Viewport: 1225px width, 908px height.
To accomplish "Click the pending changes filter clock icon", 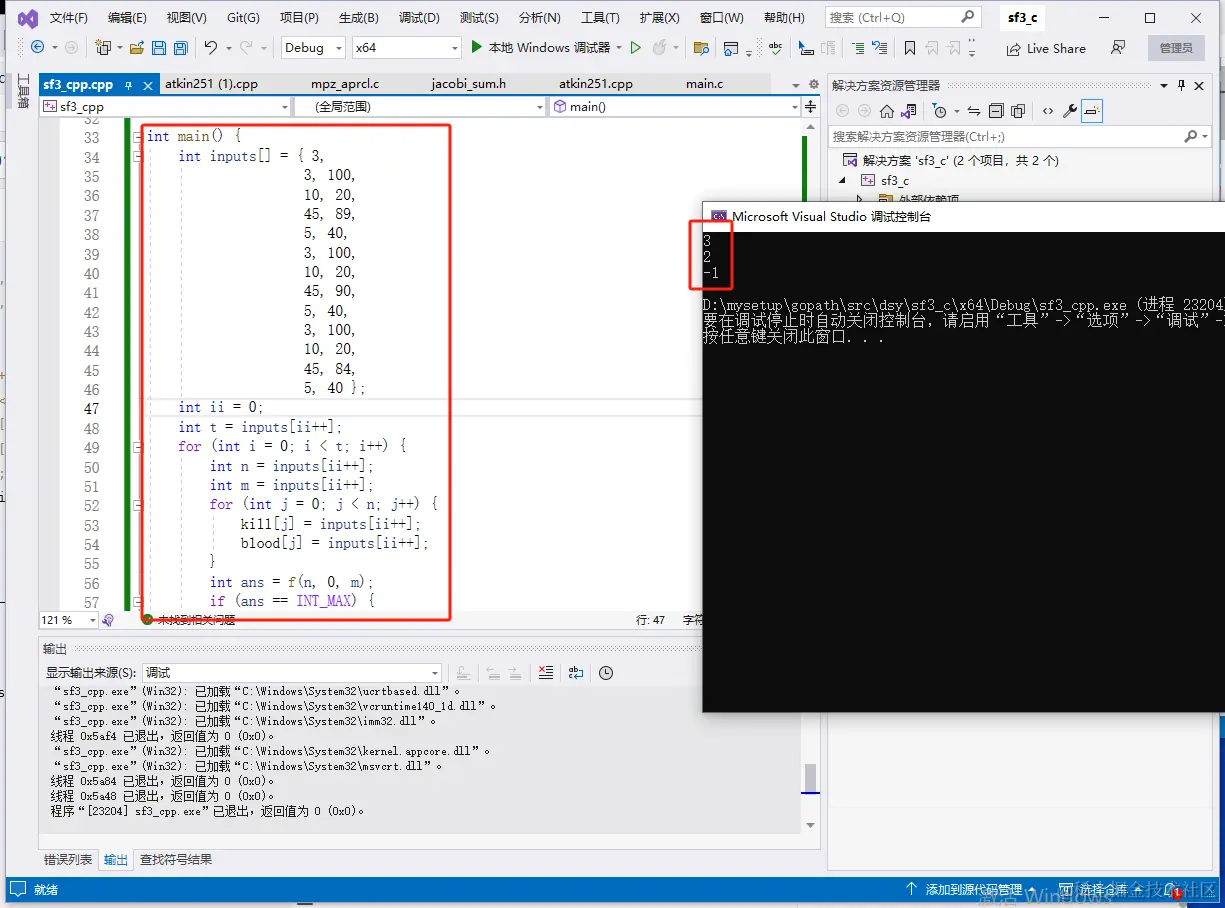I will pyautogui.click(x=939, y=111).
